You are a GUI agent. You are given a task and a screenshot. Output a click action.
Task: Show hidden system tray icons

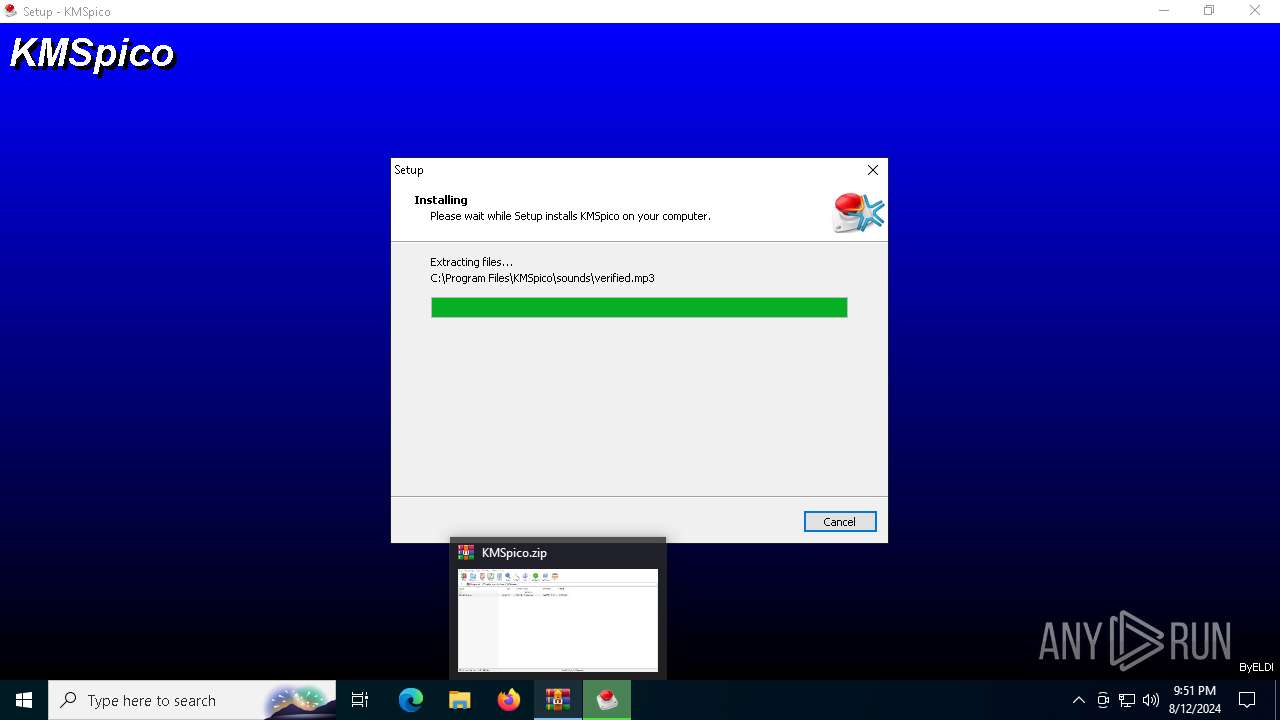pyautogui.click(x=1078, y=700)
